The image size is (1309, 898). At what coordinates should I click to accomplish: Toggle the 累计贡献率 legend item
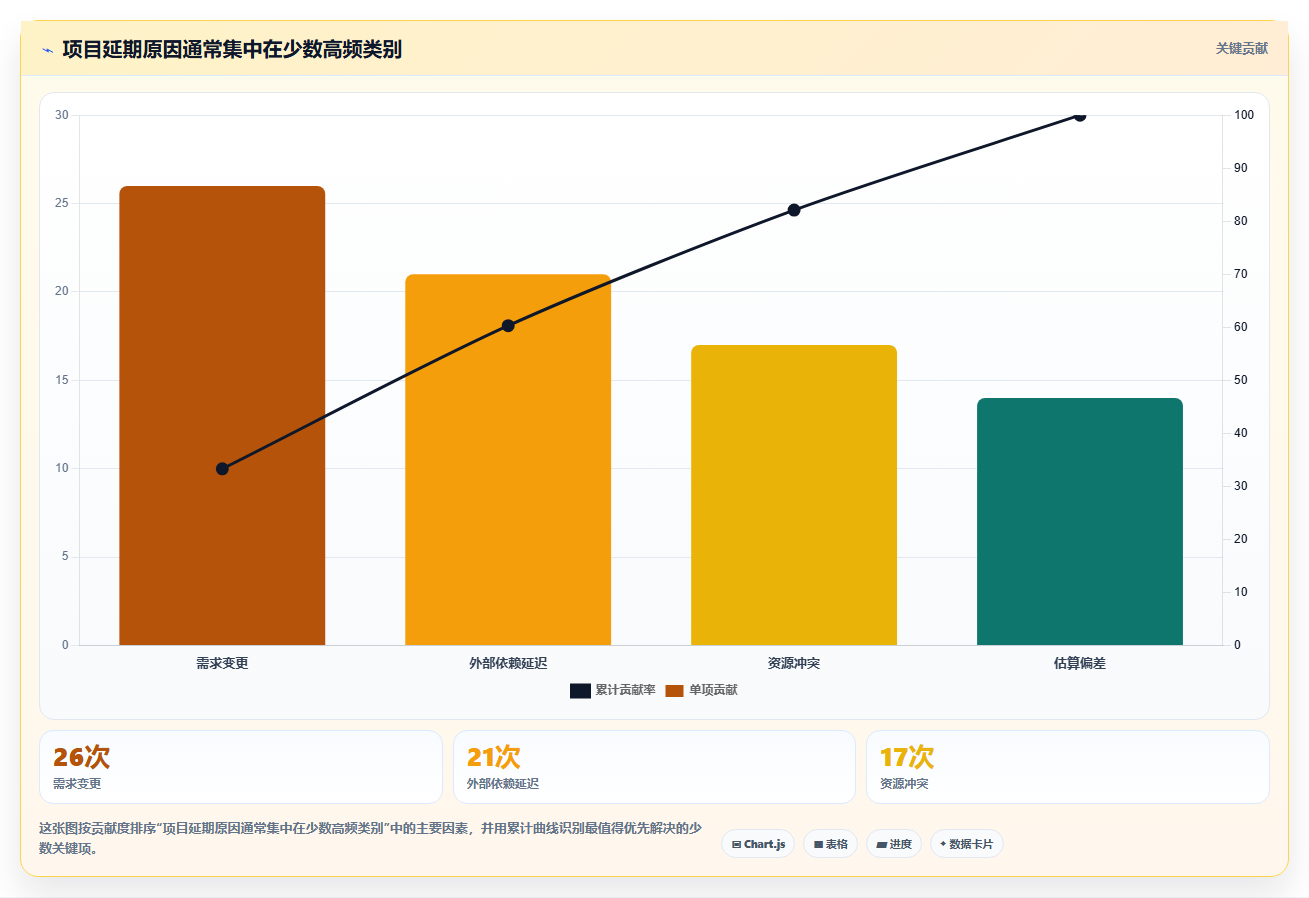click(613, 690)
